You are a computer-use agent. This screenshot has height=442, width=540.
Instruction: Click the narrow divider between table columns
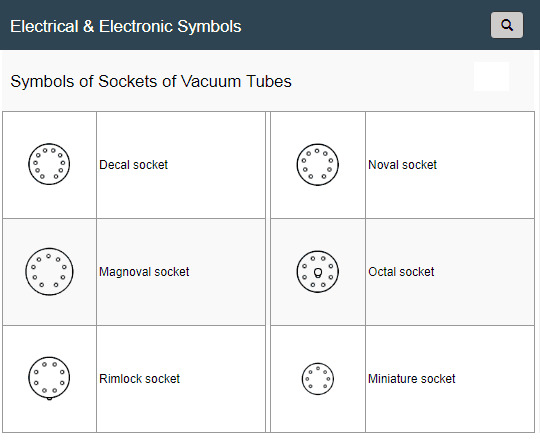pyautogui.click(x=268, y=272)
